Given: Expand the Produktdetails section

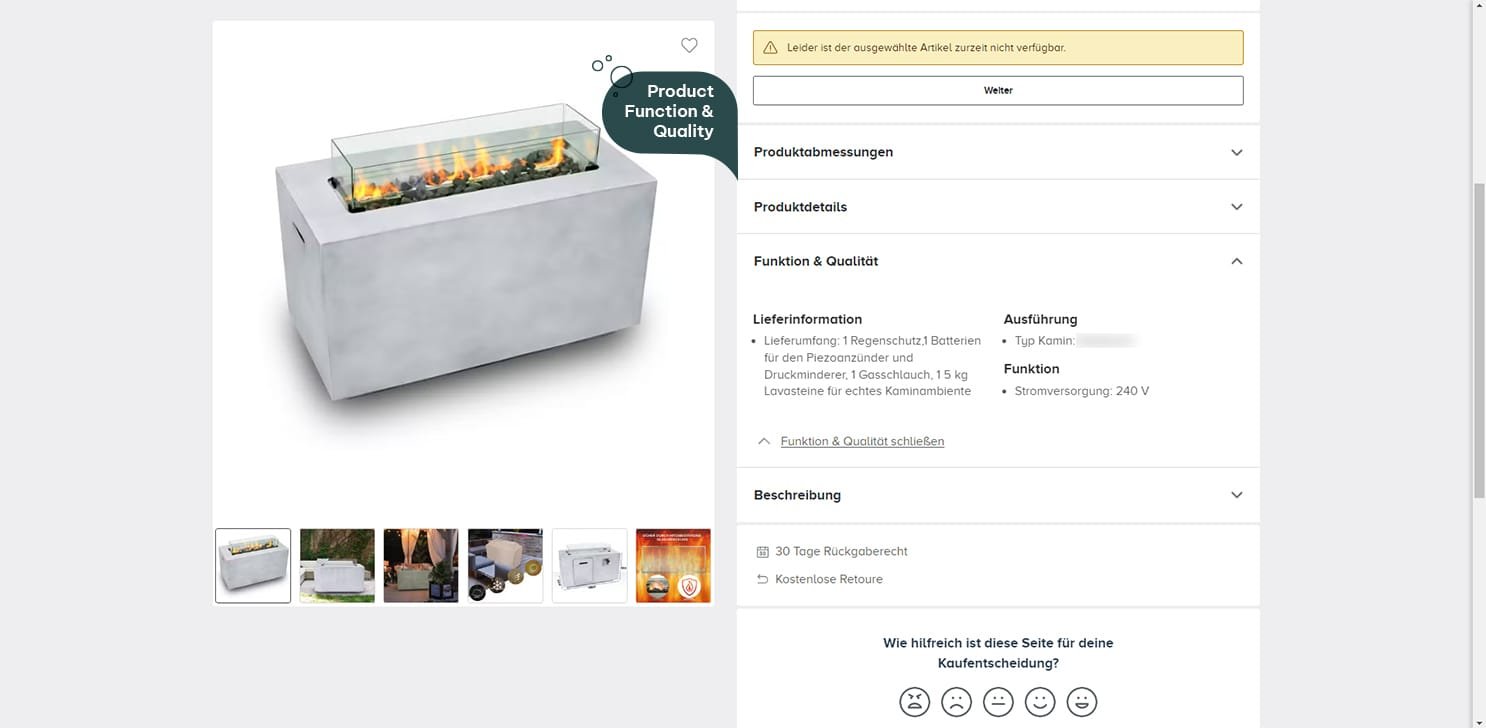Looking at the screenshot, I should click(x=998, y=207).
